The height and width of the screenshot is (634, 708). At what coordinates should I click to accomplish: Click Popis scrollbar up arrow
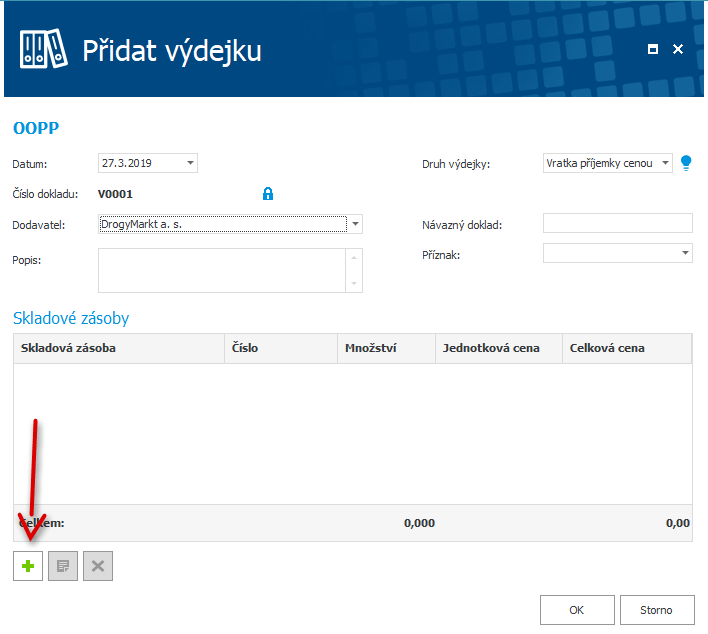[354, 258]
